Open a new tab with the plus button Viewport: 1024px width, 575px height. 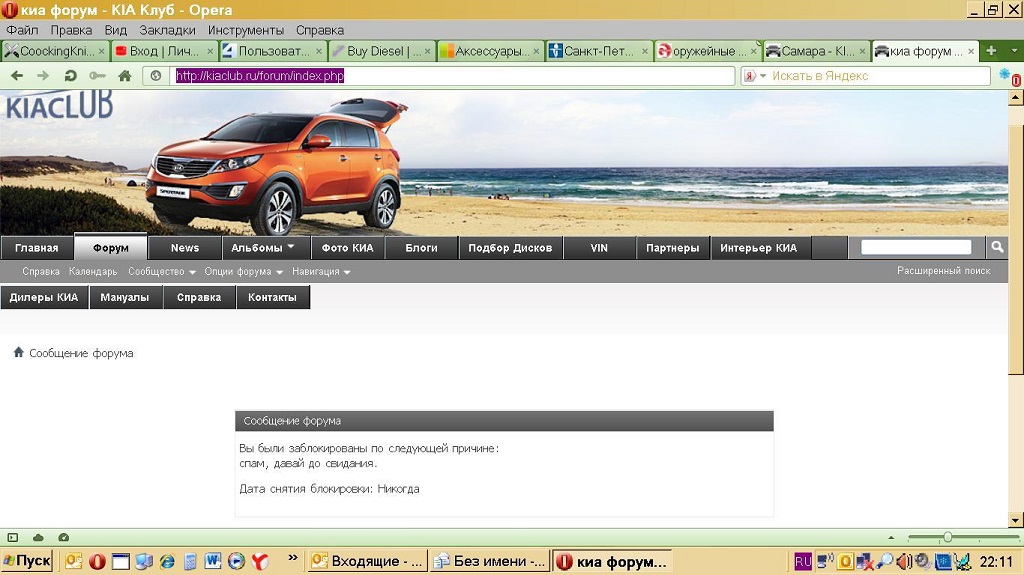991,51
